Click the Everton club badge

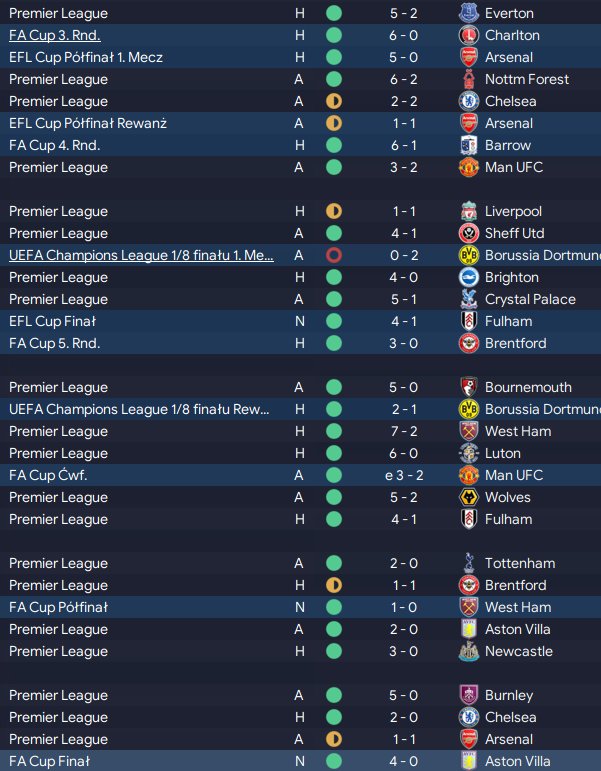[467, 14]
